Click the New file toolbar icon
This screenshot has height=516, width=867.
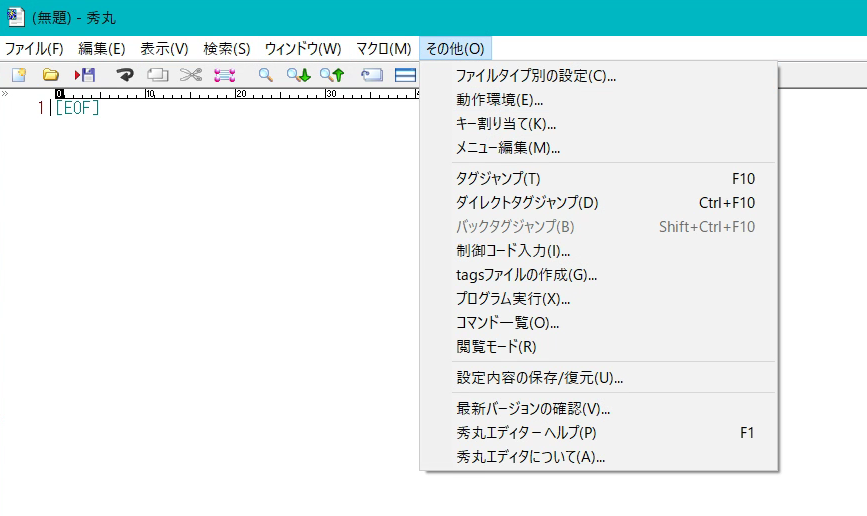coord(19,75)
